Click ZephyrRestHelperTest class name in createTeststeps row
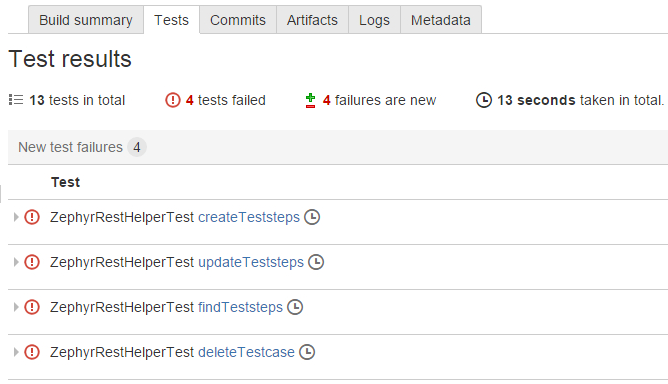This screenshot has width=668, height=384. click(122, 217)
